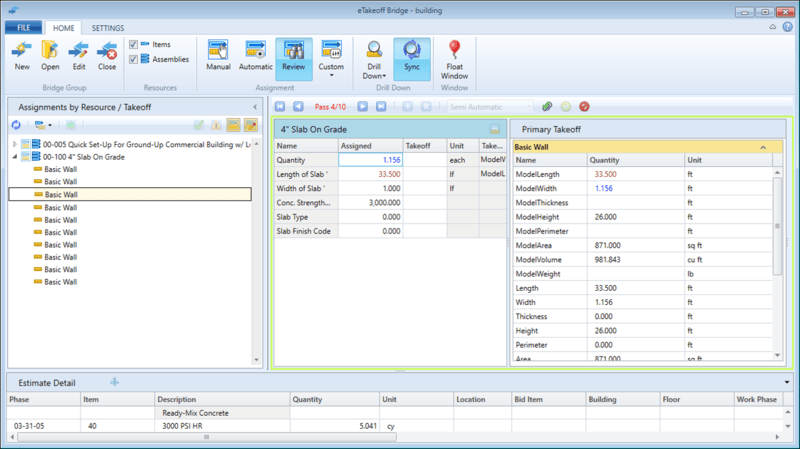Click the Description column header in Estimate Detail
The width and height of the screenshot is (800, 449).
[x=222, y=400]
